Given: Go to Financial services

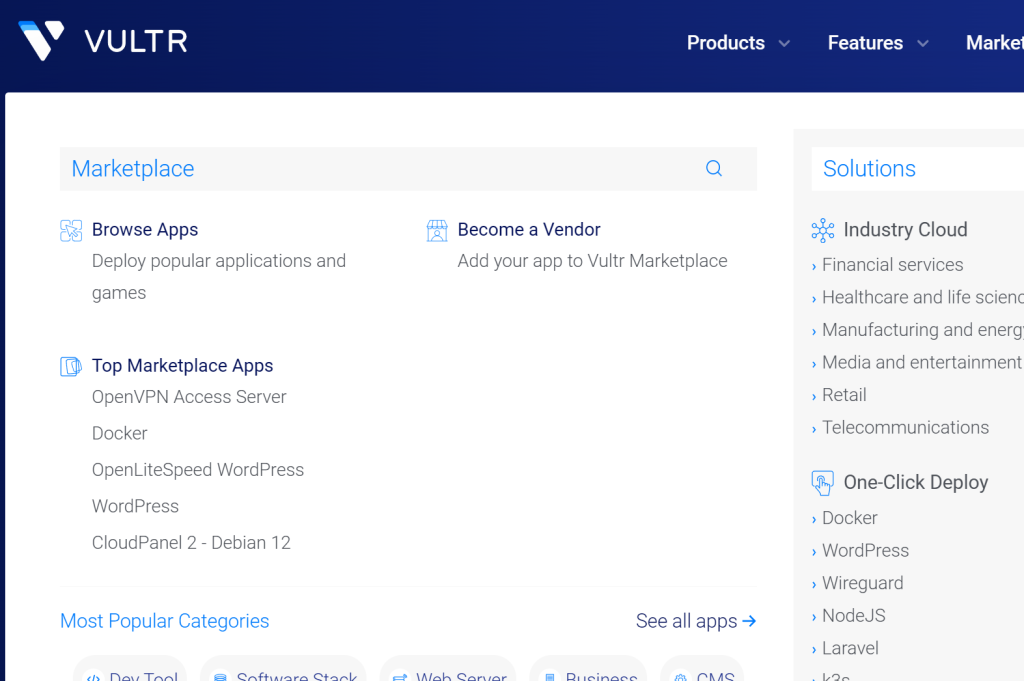Looking at the screenshot, I should [893, 265].
